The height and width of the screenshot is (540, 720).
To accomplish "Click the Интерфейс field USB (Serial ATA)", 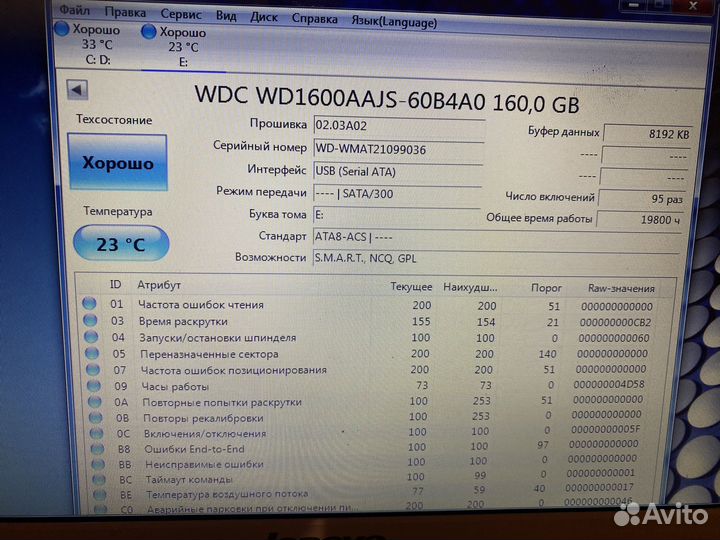I will coord(398,172).
